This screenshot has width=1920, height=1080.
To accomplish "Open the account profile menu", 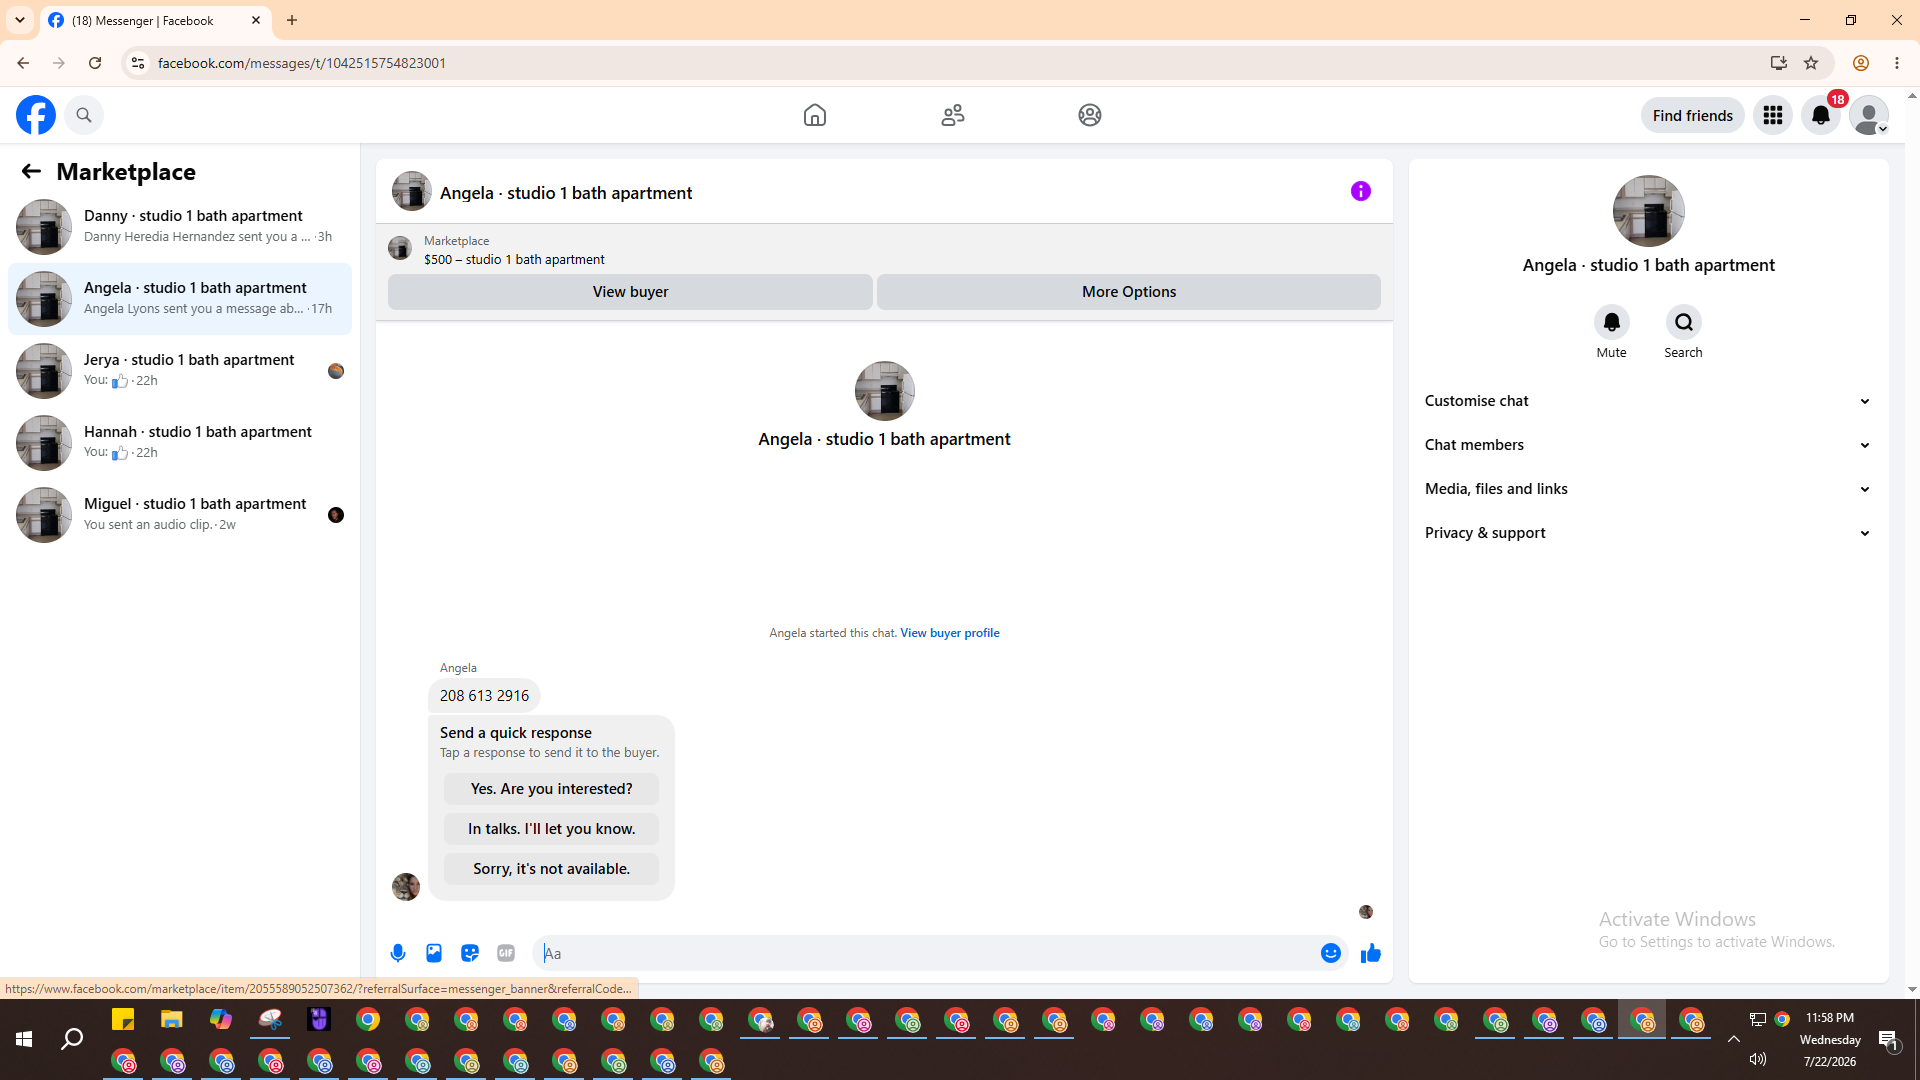I will (x=1869, y=115).
